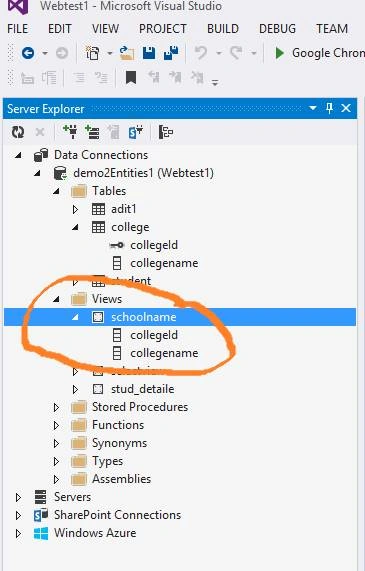Click the Connect to Windows Azure icon
Viewport: 365px width, 571px height.
tap(113, 132)
